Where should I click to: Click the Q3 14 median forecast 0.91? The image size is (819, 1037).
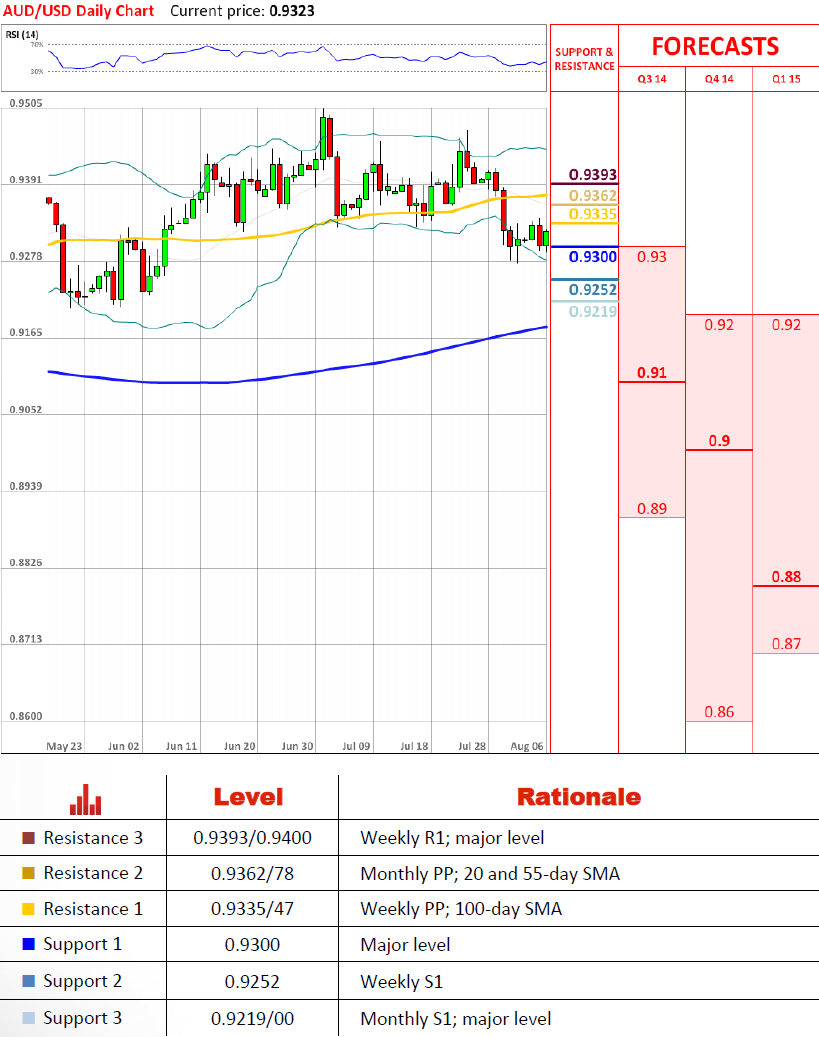(x=652, y=373)
